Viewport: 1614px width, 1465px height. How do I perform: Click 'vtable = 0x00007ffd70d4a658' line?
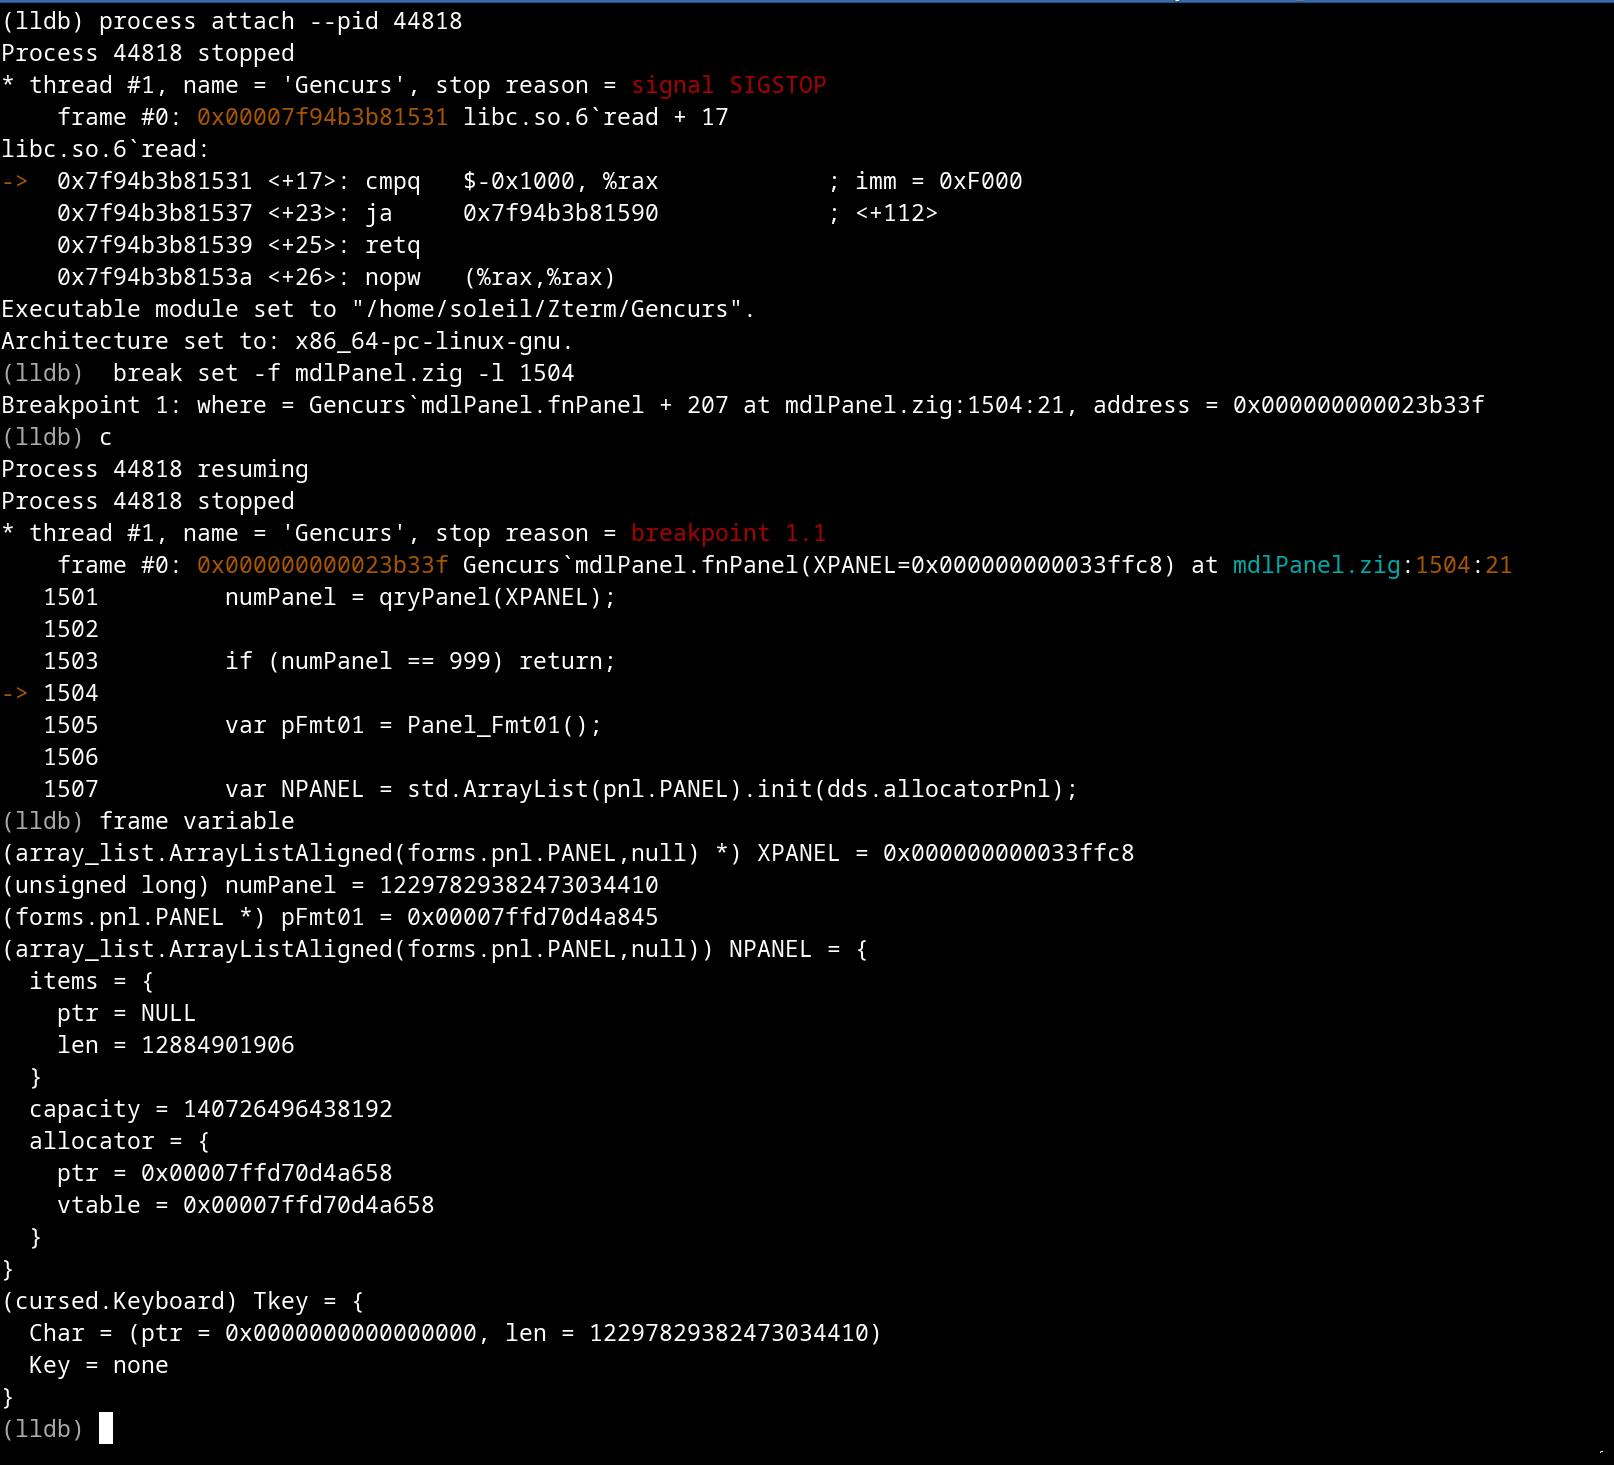click(x=245, y=1205)
